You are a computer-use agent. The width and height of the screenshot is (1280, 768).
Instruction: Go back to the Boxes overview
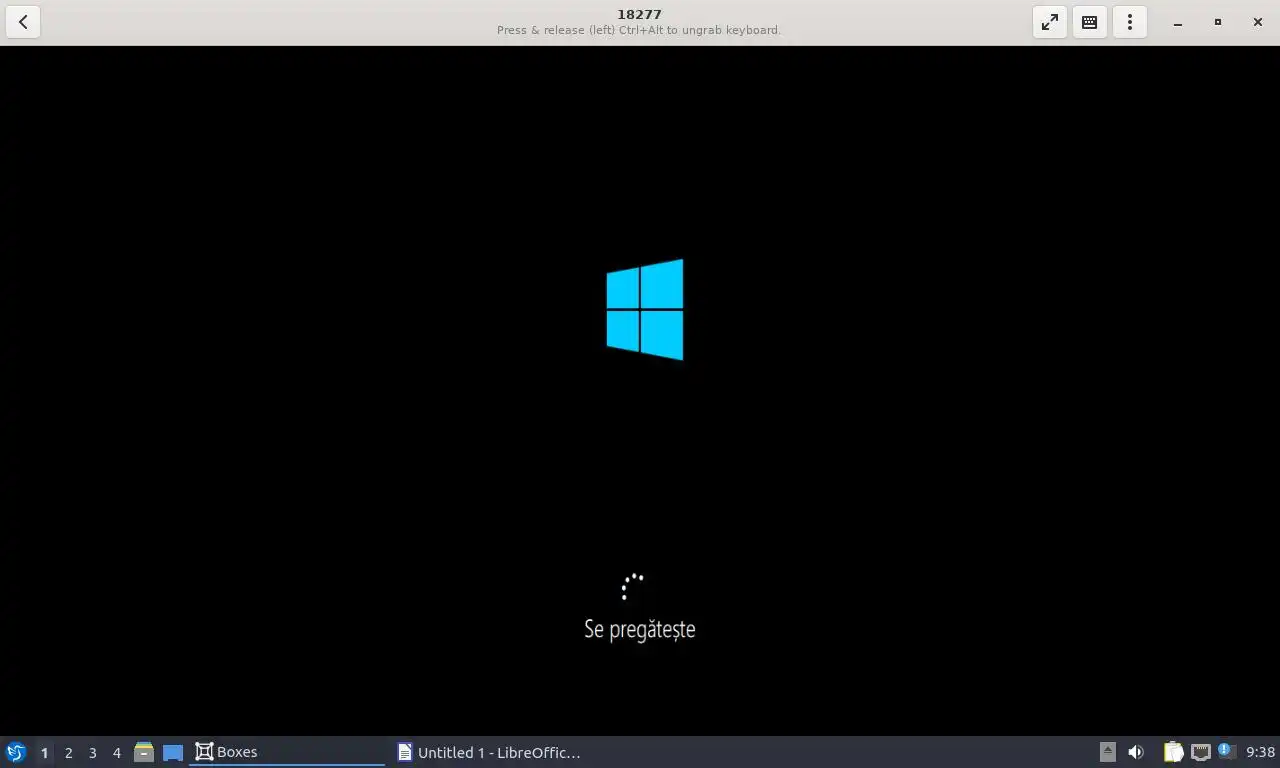pyautogui.click(x=23, y=22)
